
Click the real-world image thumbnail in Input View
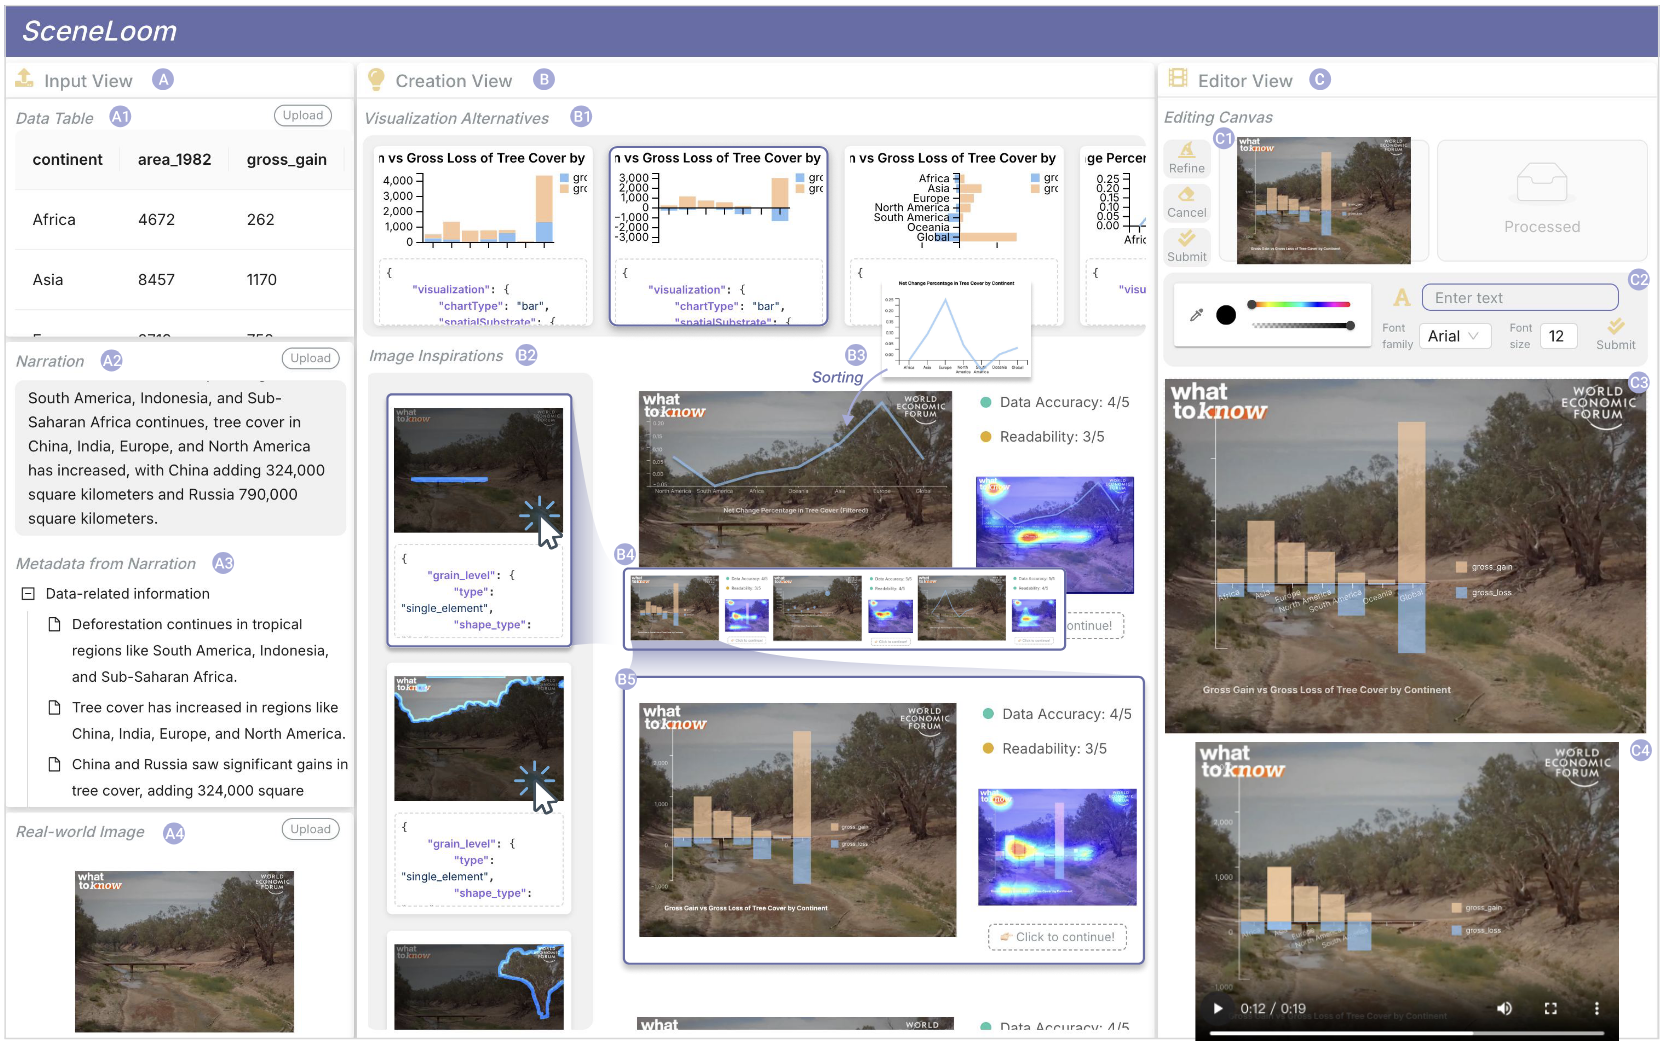184,950
